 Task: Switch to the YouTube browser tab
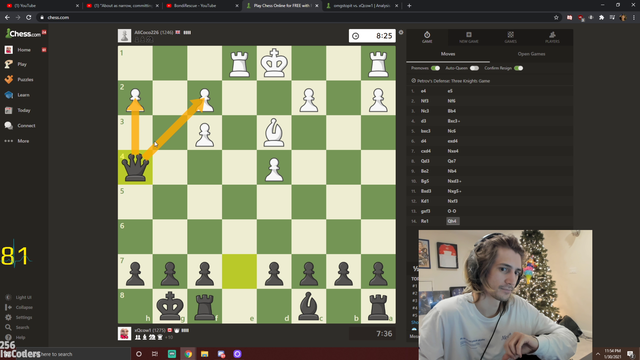tap(41, 6)
